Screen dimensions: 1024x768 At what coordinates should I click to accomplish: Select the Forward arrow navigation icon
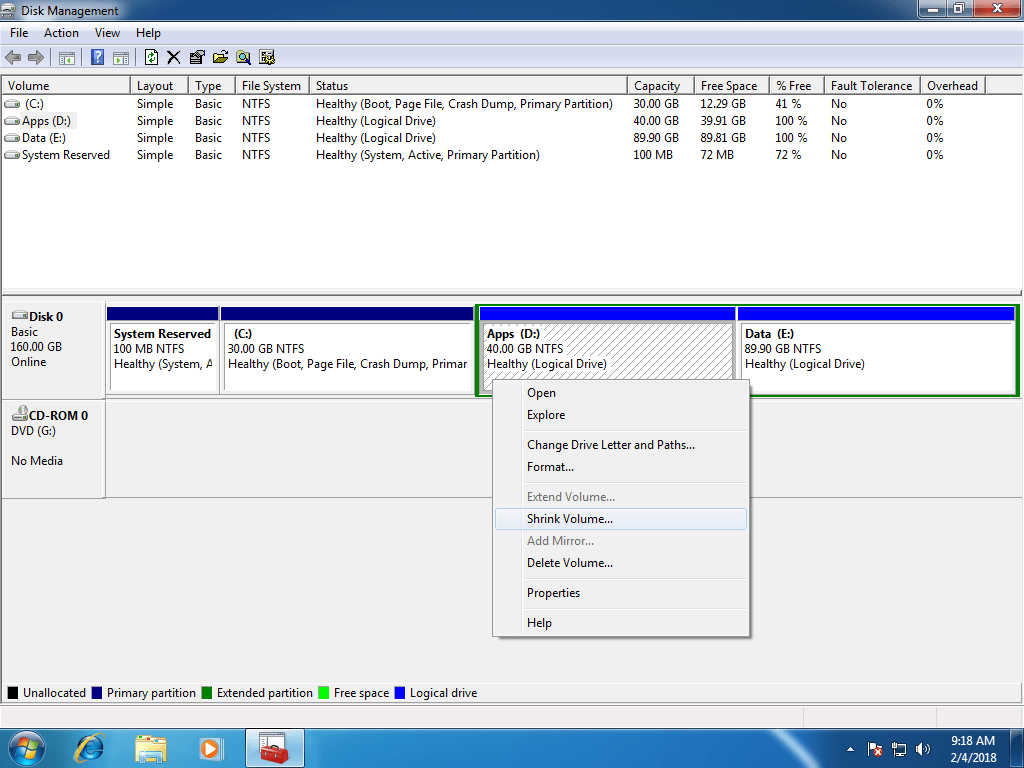point(37,57)
